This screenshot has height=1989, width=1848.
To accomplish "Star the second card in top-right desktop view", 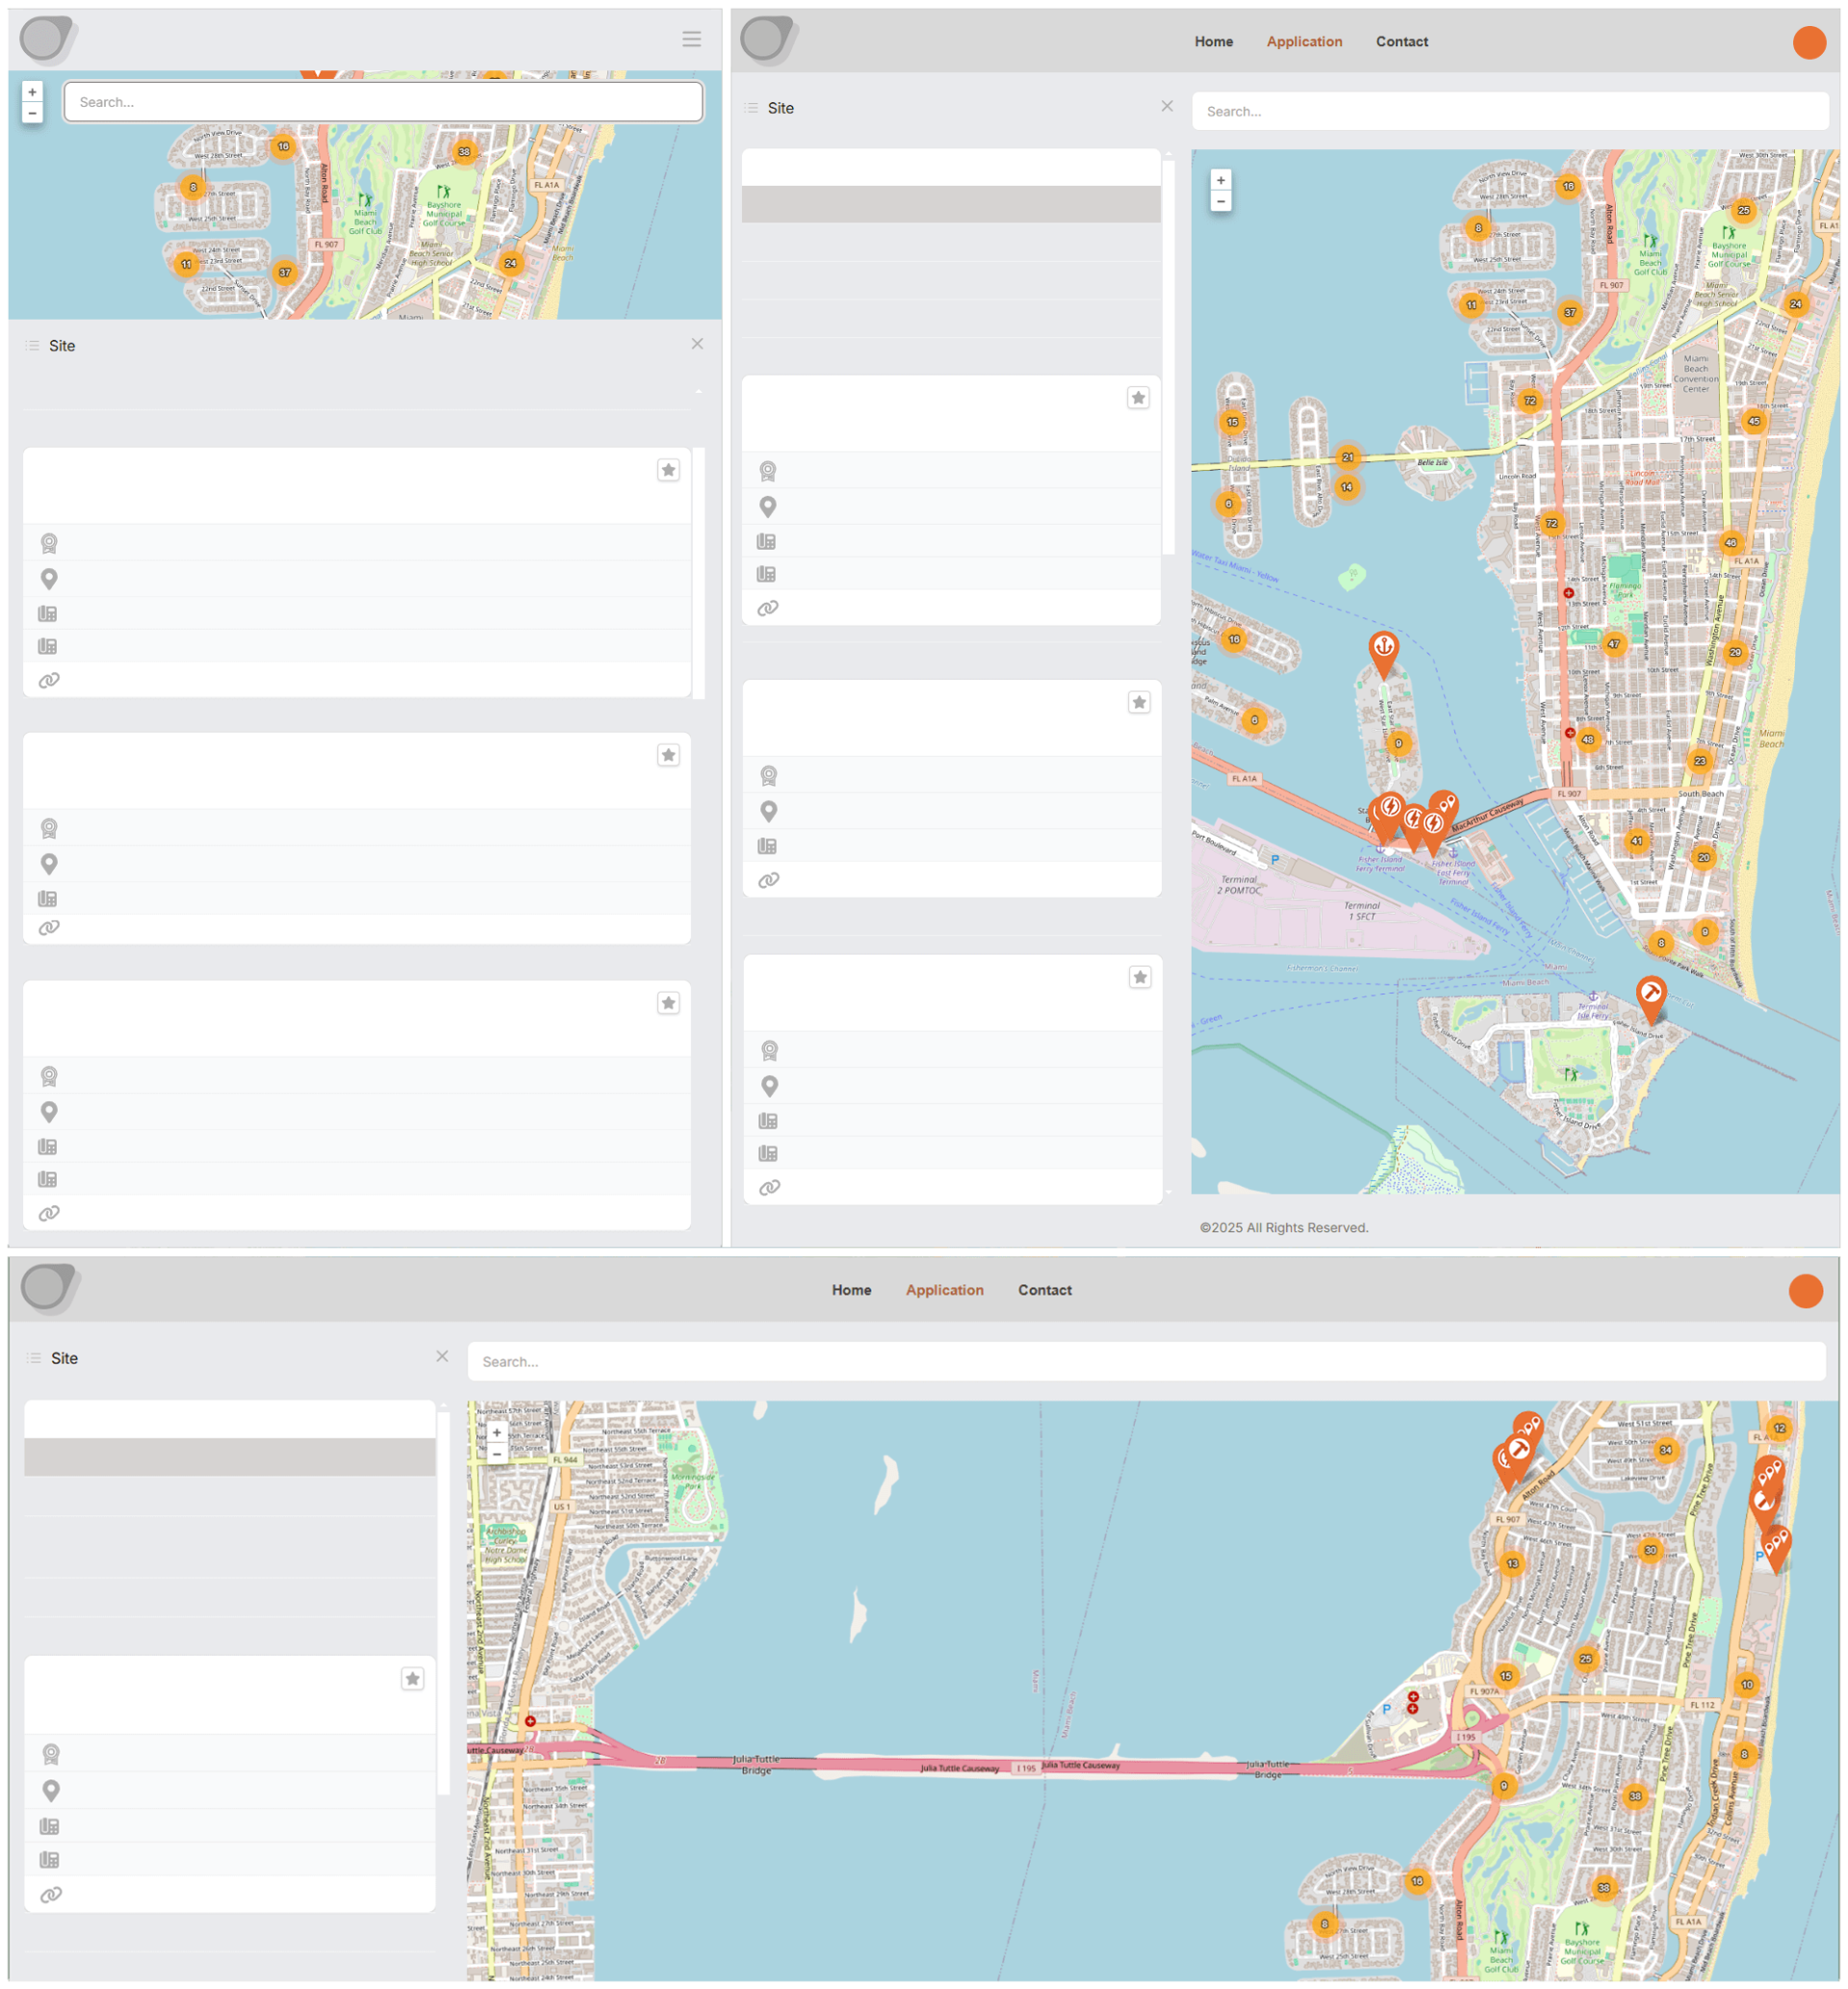I will tap(1139, 703).
